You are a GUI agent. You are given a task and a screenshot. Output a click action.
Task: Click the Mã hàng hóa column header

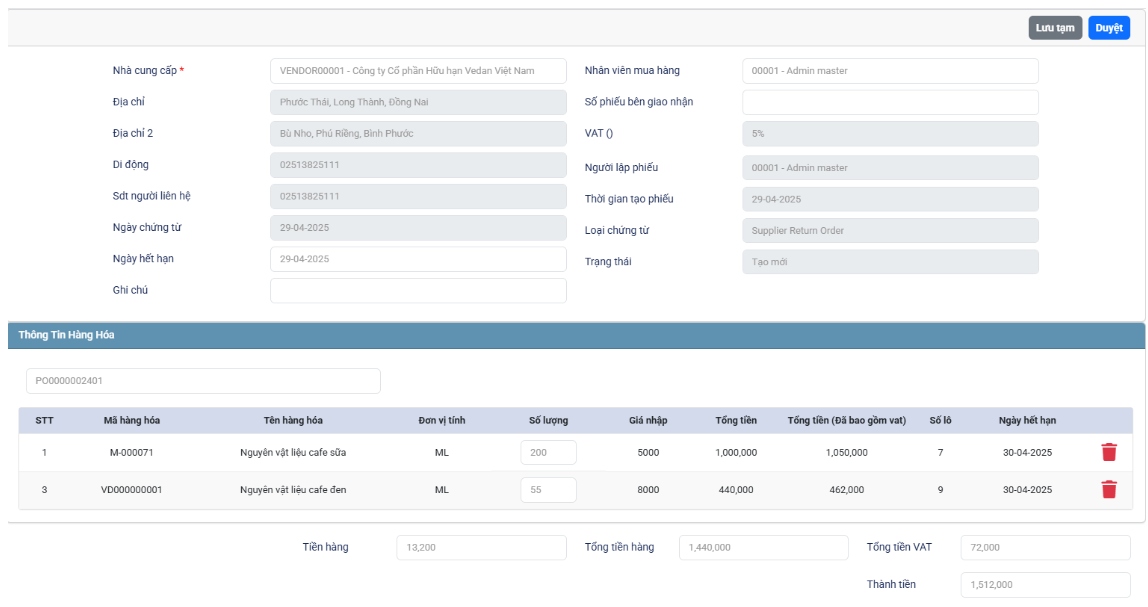(132, 420)
